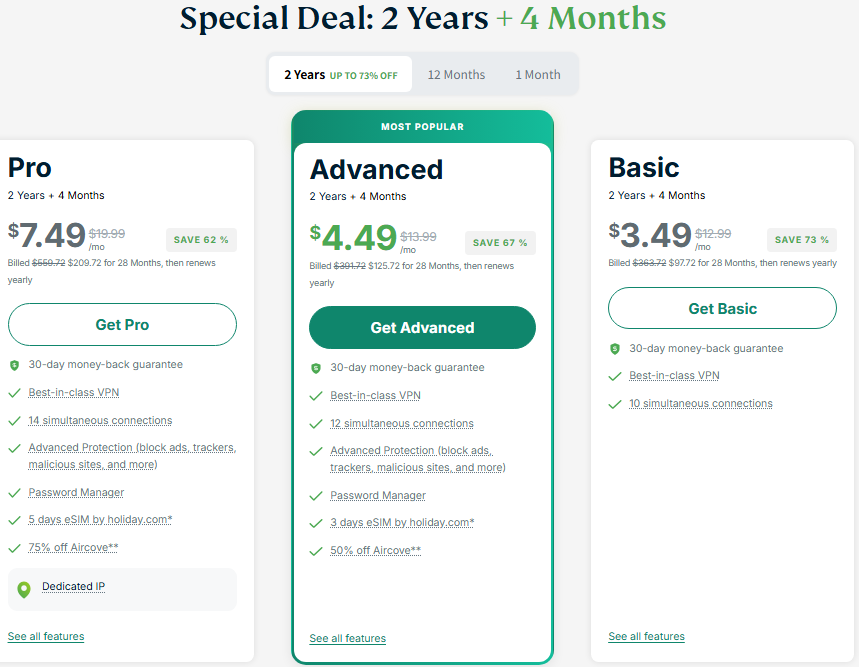Click the Dedicated IP location pin icon
Viewport: 859px width, 667px height.
(x=23, y=589)
